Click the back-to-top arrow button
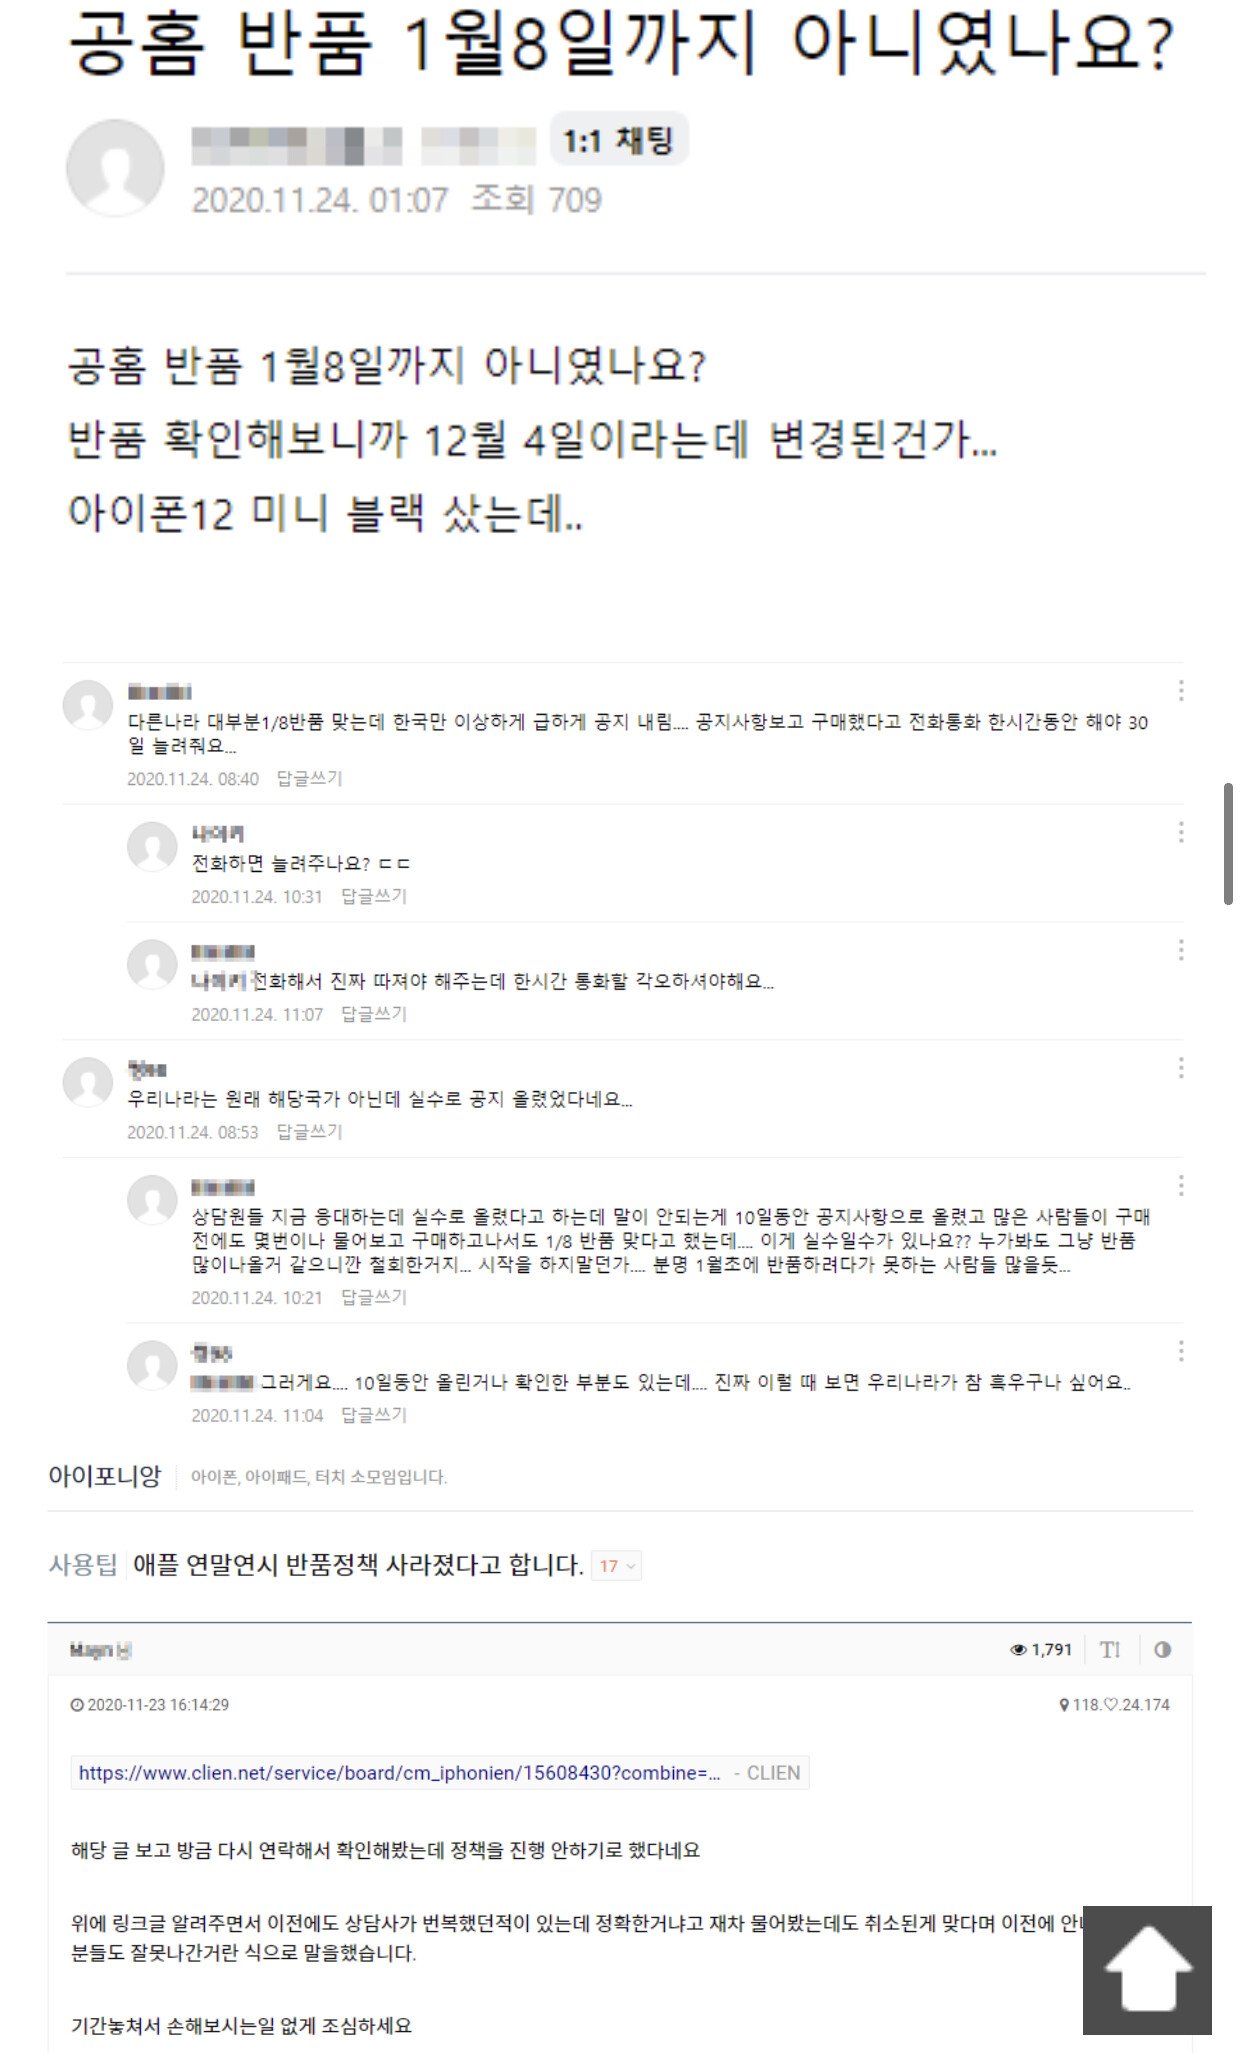Screen dimensions: 1242x2053 pyautogui.click(x=1147, y=1970)
